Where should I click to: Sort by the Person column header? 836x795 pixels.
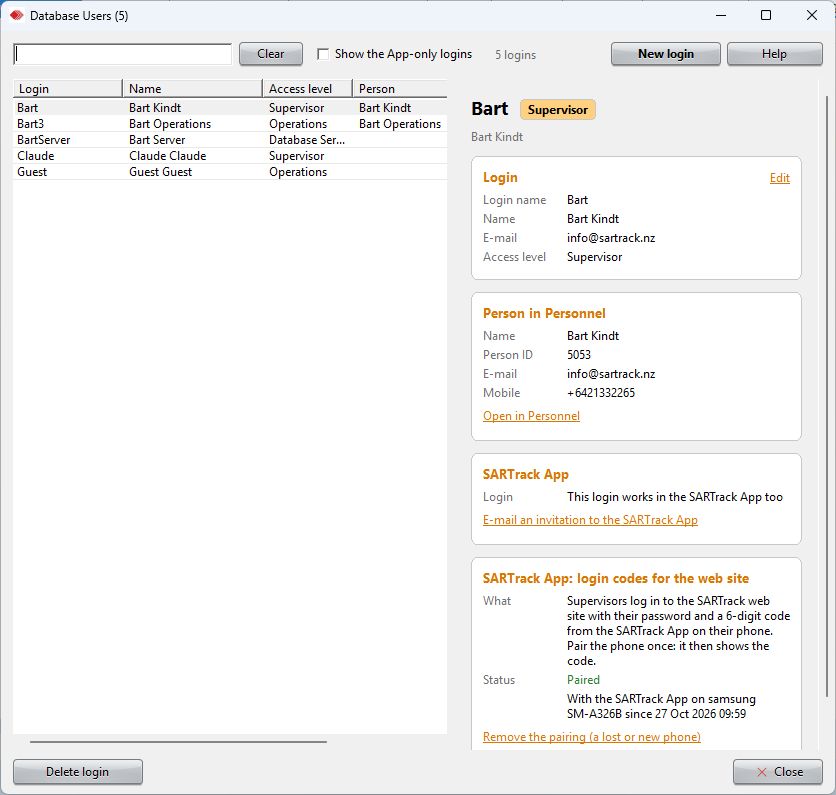(400, 89)
